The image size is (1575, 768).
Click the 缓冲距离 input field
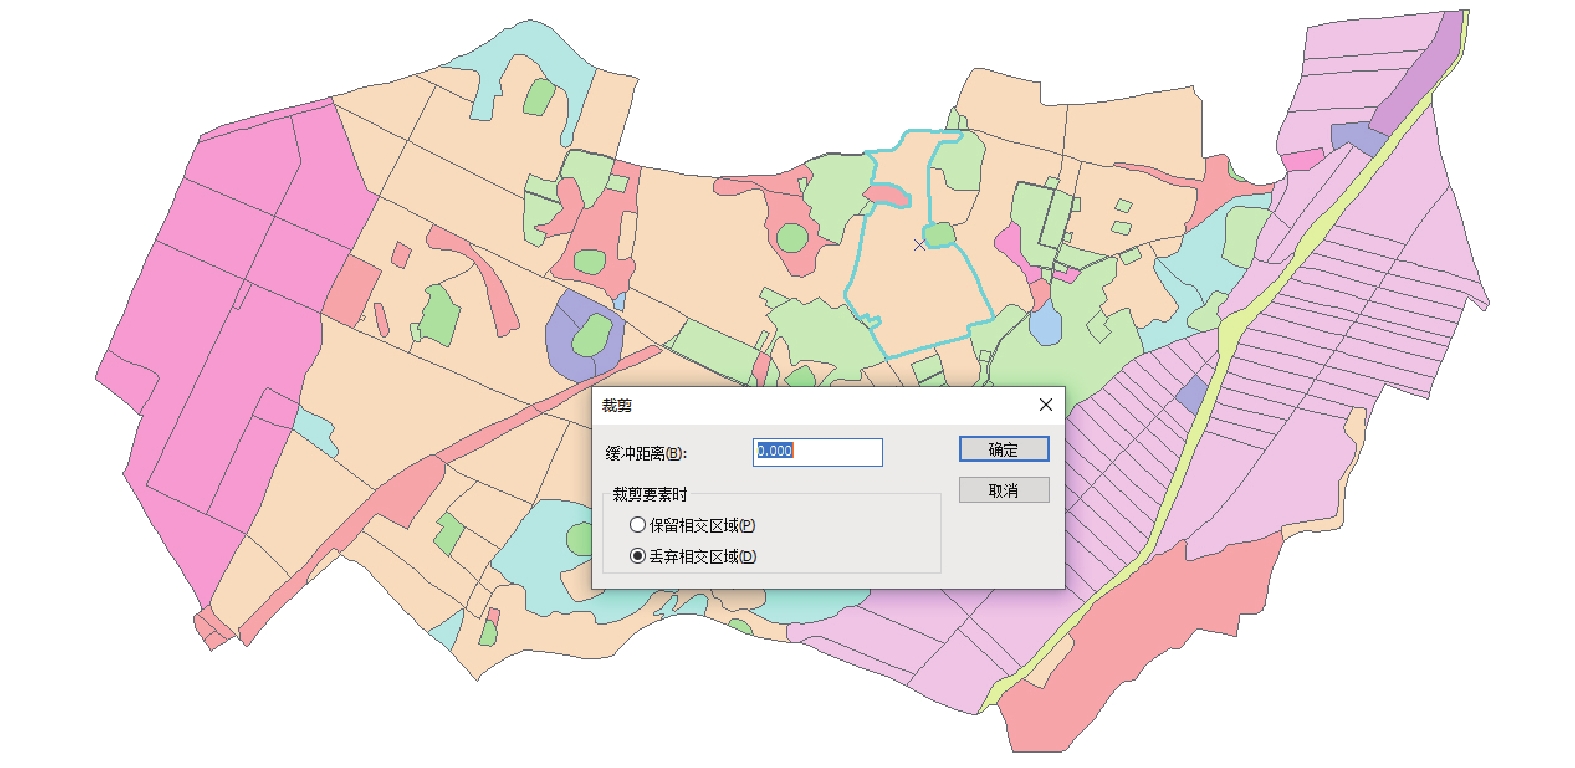click(817, 452)
